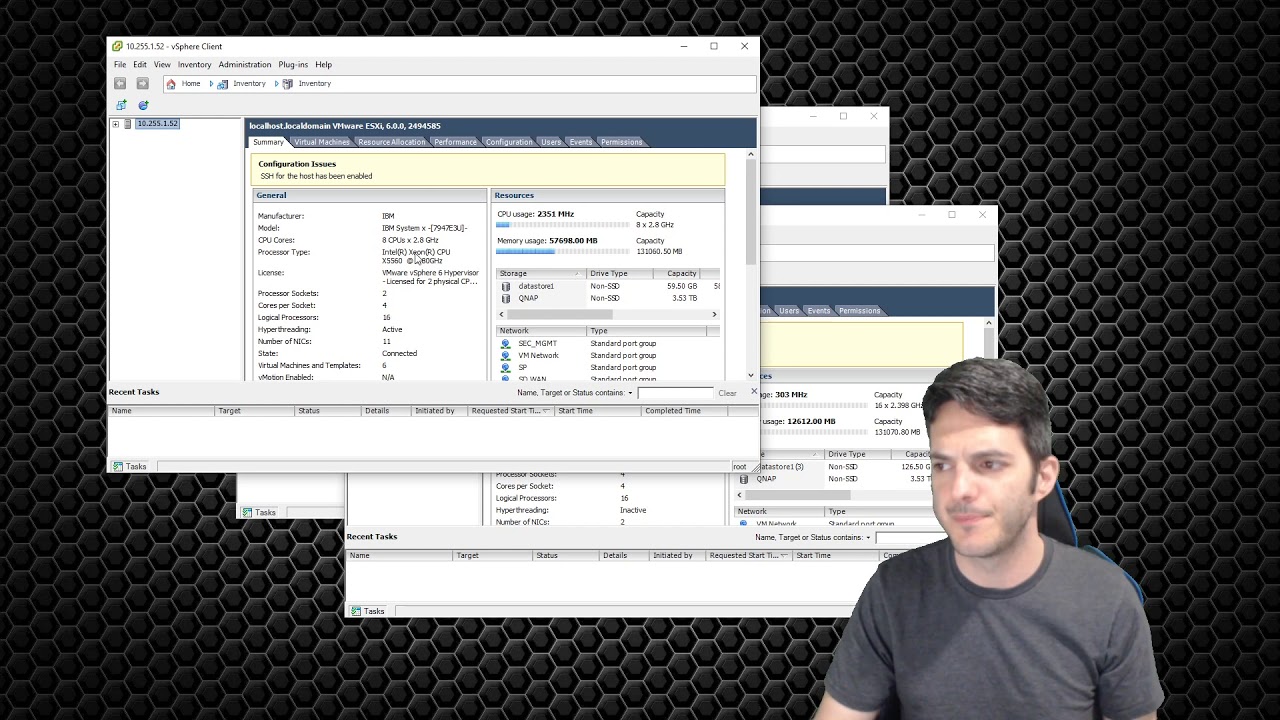Click the vSphere Client title bar app icon
The height and width of the screenshot is (720, 1280).
(118, 46)
